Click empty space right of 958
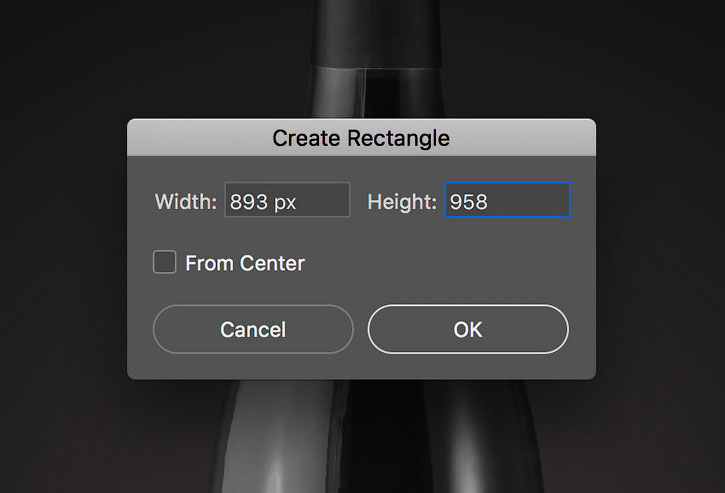725x493 pixels. tap(527, 200)
